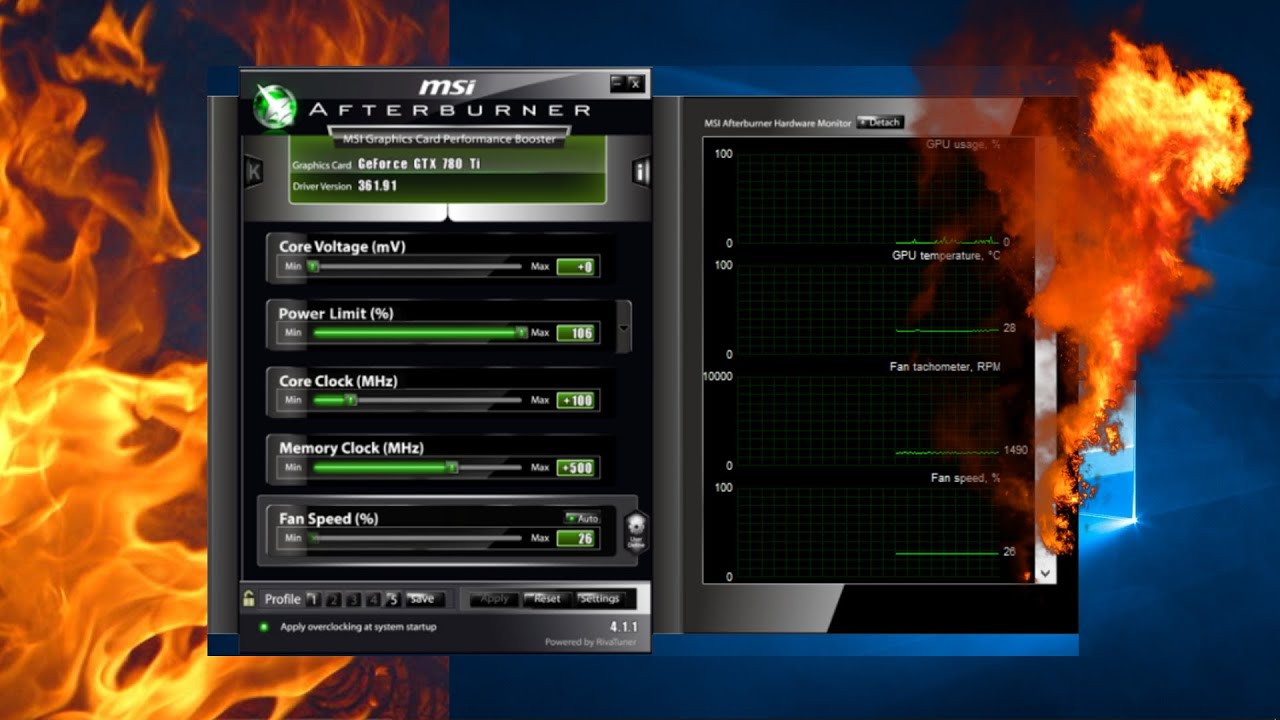Minimize the Afterburner window
Viewport: 1280px width, 720px height.
pyautogui.click(x=618, y=83)
